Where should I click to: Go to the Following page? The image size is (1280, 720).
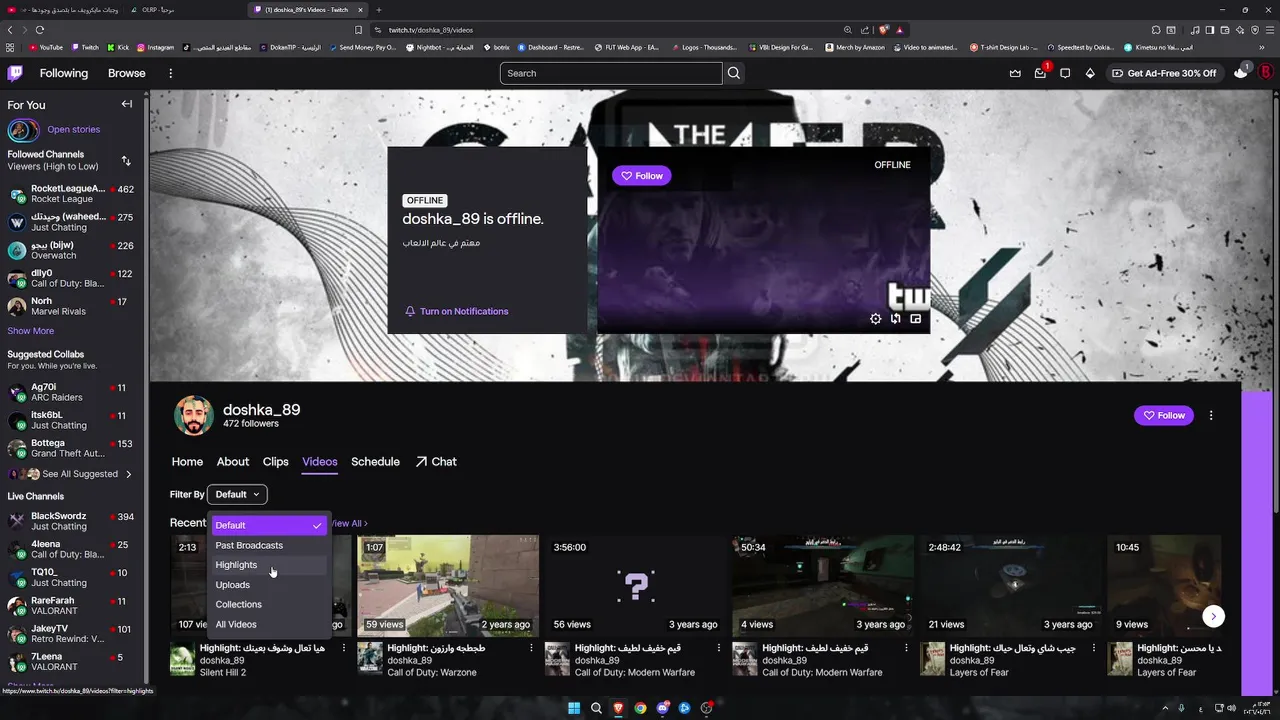64,73
